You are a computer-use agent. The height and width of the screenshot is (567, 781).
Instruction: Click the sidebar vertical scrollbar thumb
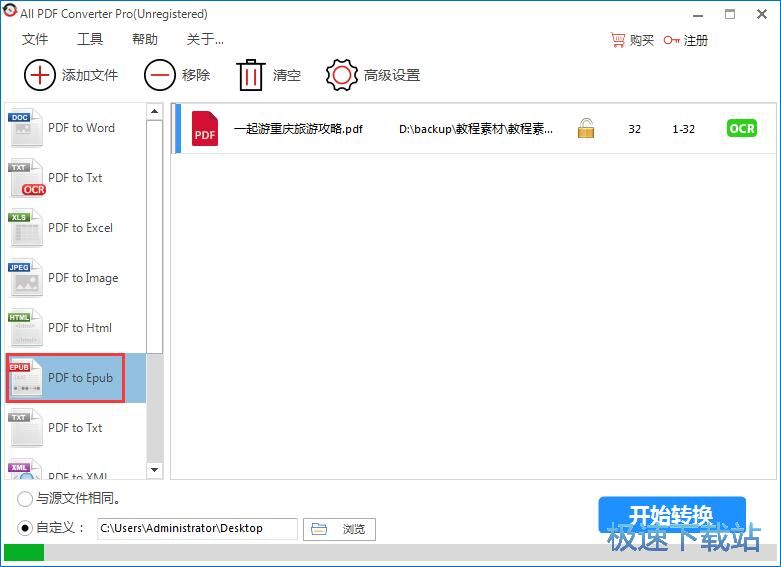pos(154,236)
